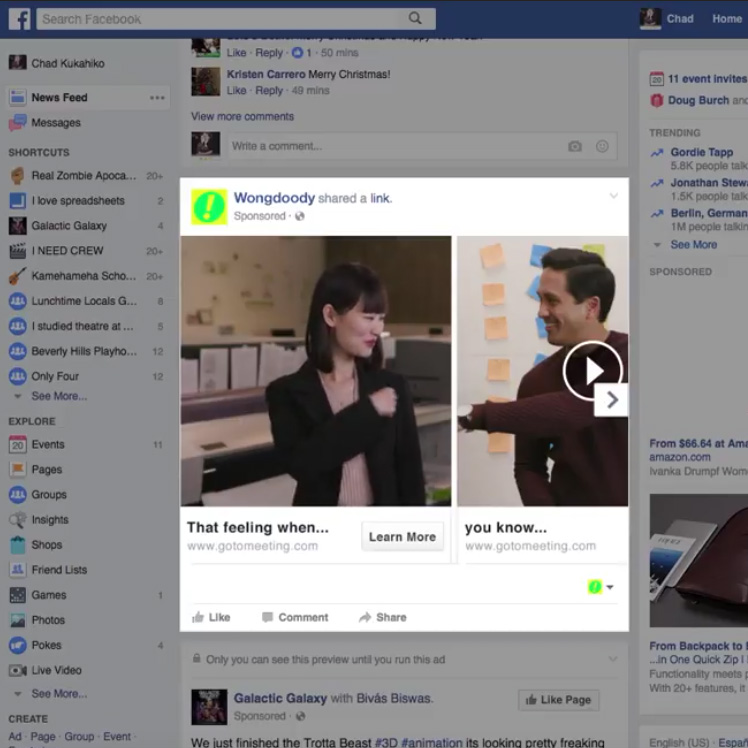Open Chad profile from top bar
The image size is (748, 748).
tap(667, 19)
